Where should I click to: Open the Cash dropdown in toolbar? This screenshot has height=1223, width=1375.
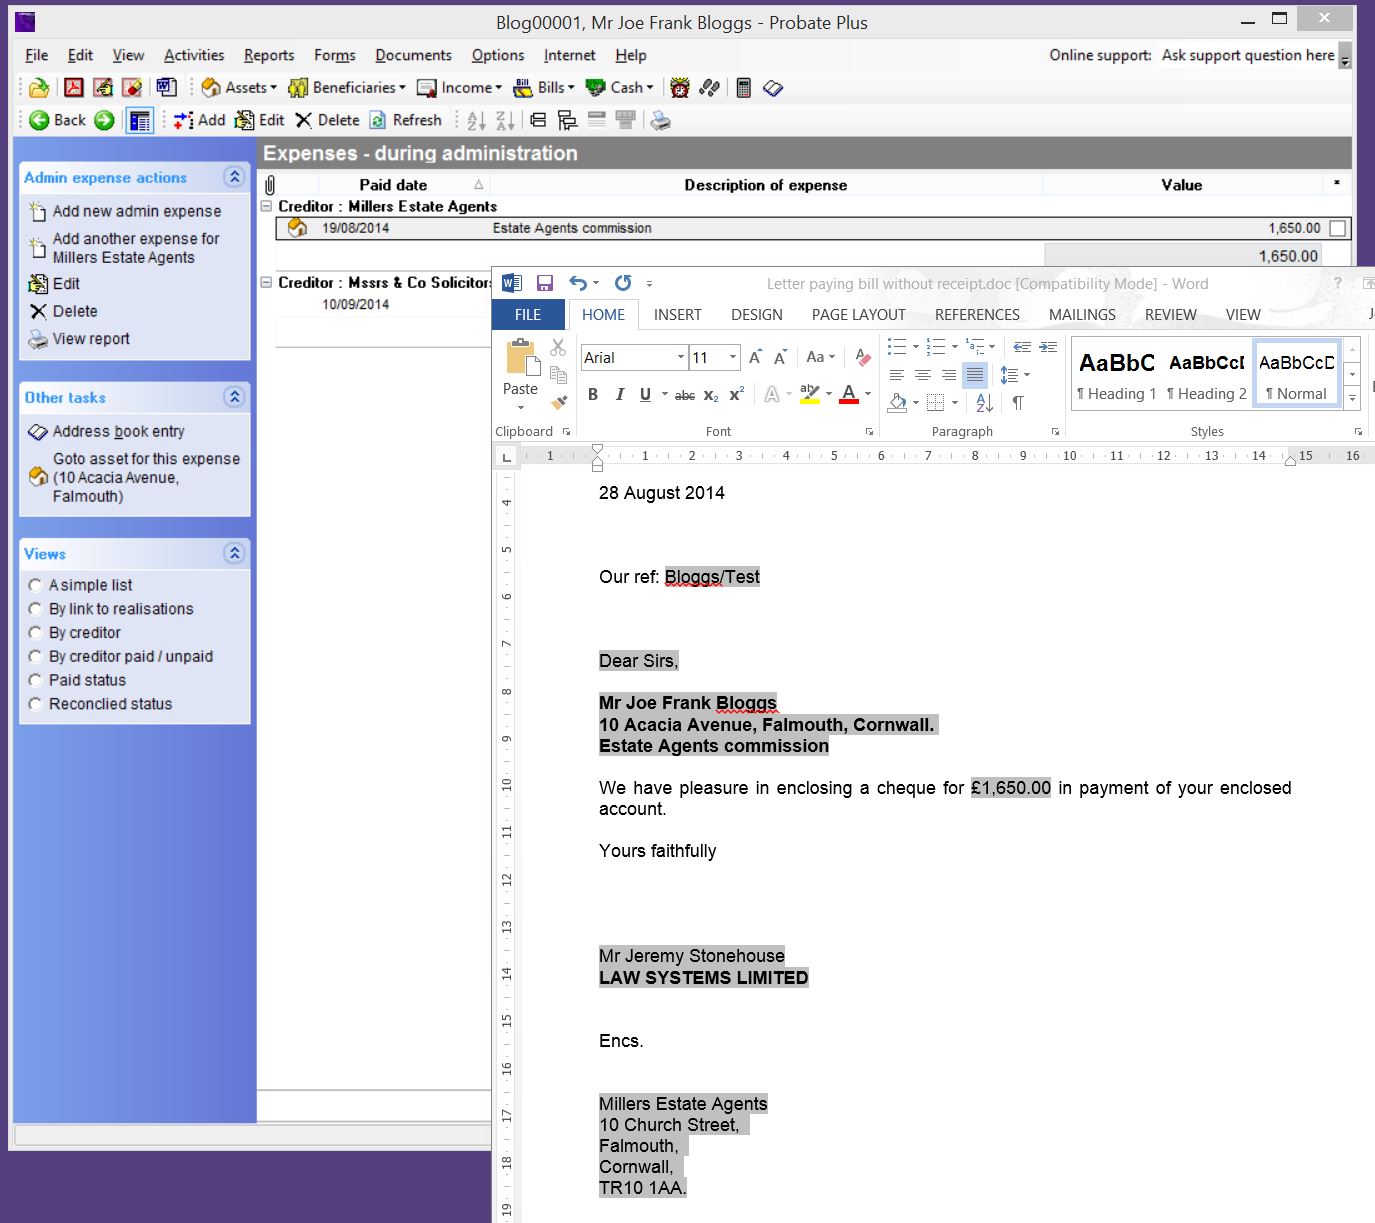click(620, 88)
